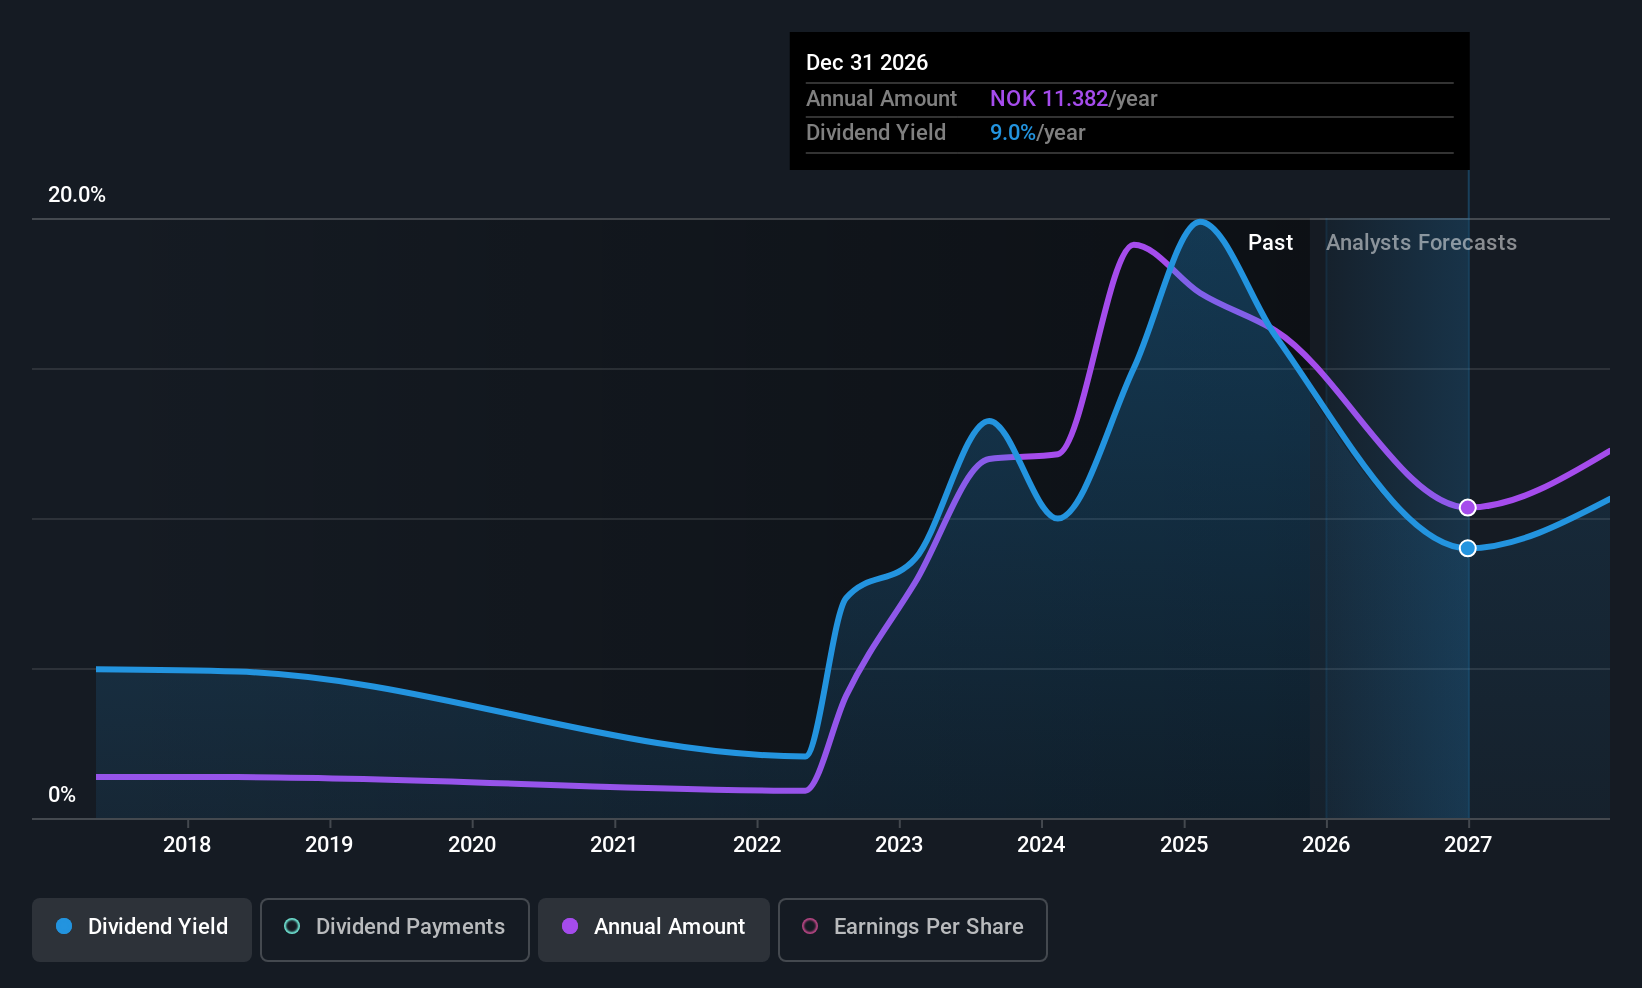Click the blue Dividend Yield dot icon
The width and height of the screenshot is (1642, 988).
[64, 927]
